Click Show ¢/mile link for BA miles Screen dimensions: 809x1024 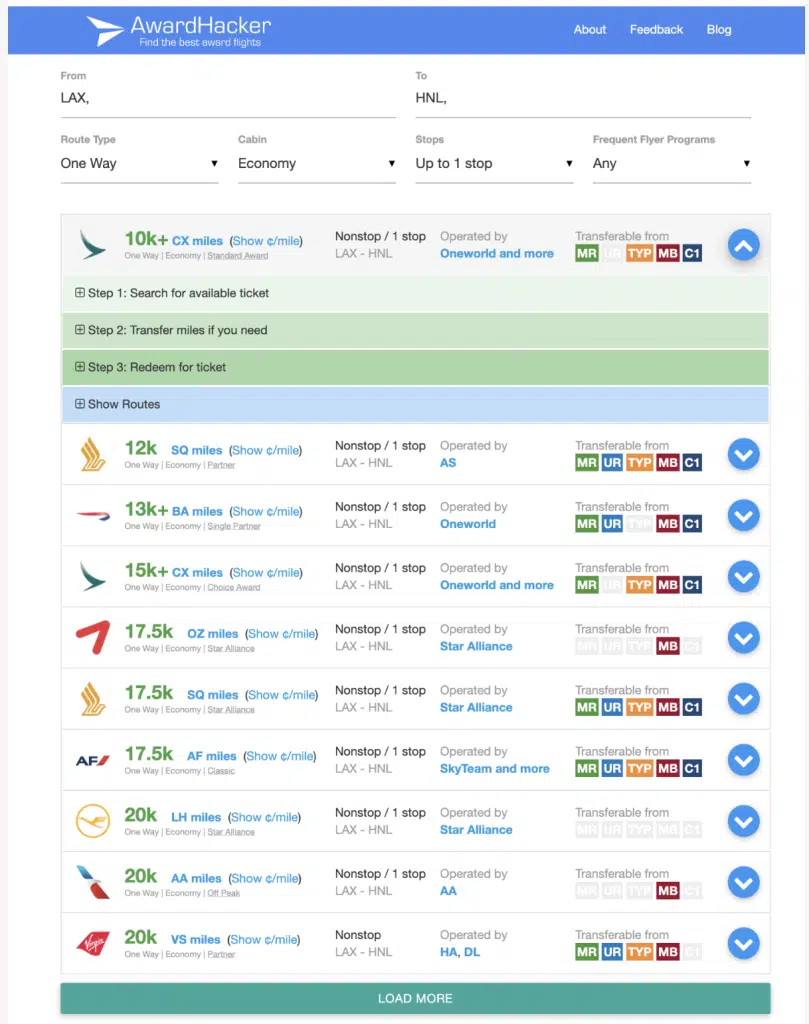pyautogui.click(x=265, y=512)
